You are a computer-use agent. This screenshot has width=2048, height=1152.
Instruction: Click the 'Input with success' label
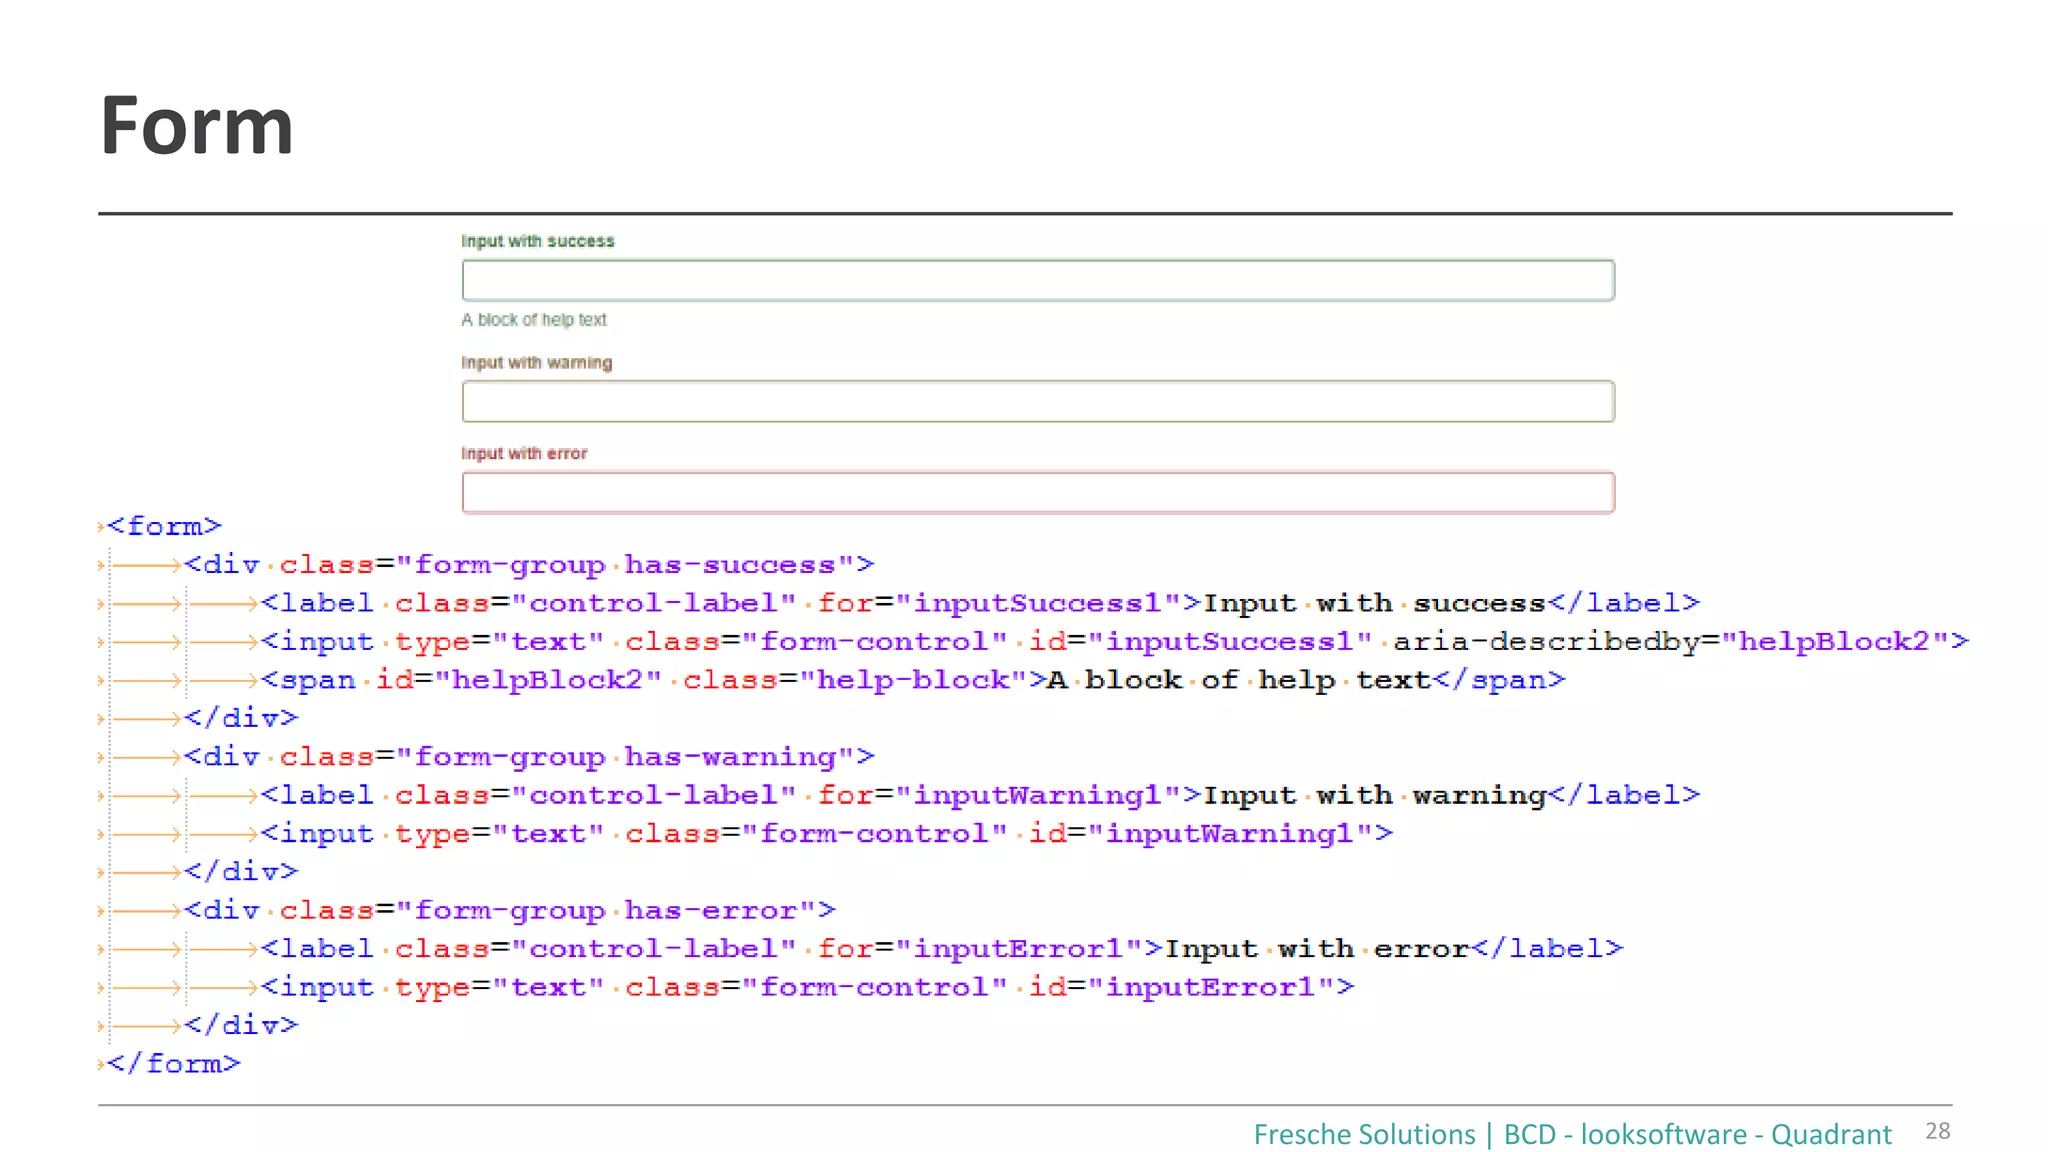point(537,241)
